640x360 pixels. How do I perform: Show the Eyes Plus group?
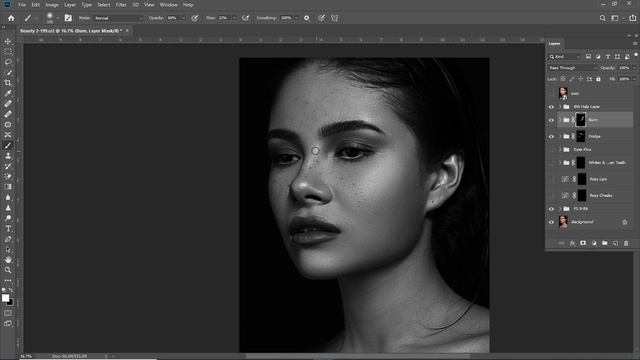point(551,150)
